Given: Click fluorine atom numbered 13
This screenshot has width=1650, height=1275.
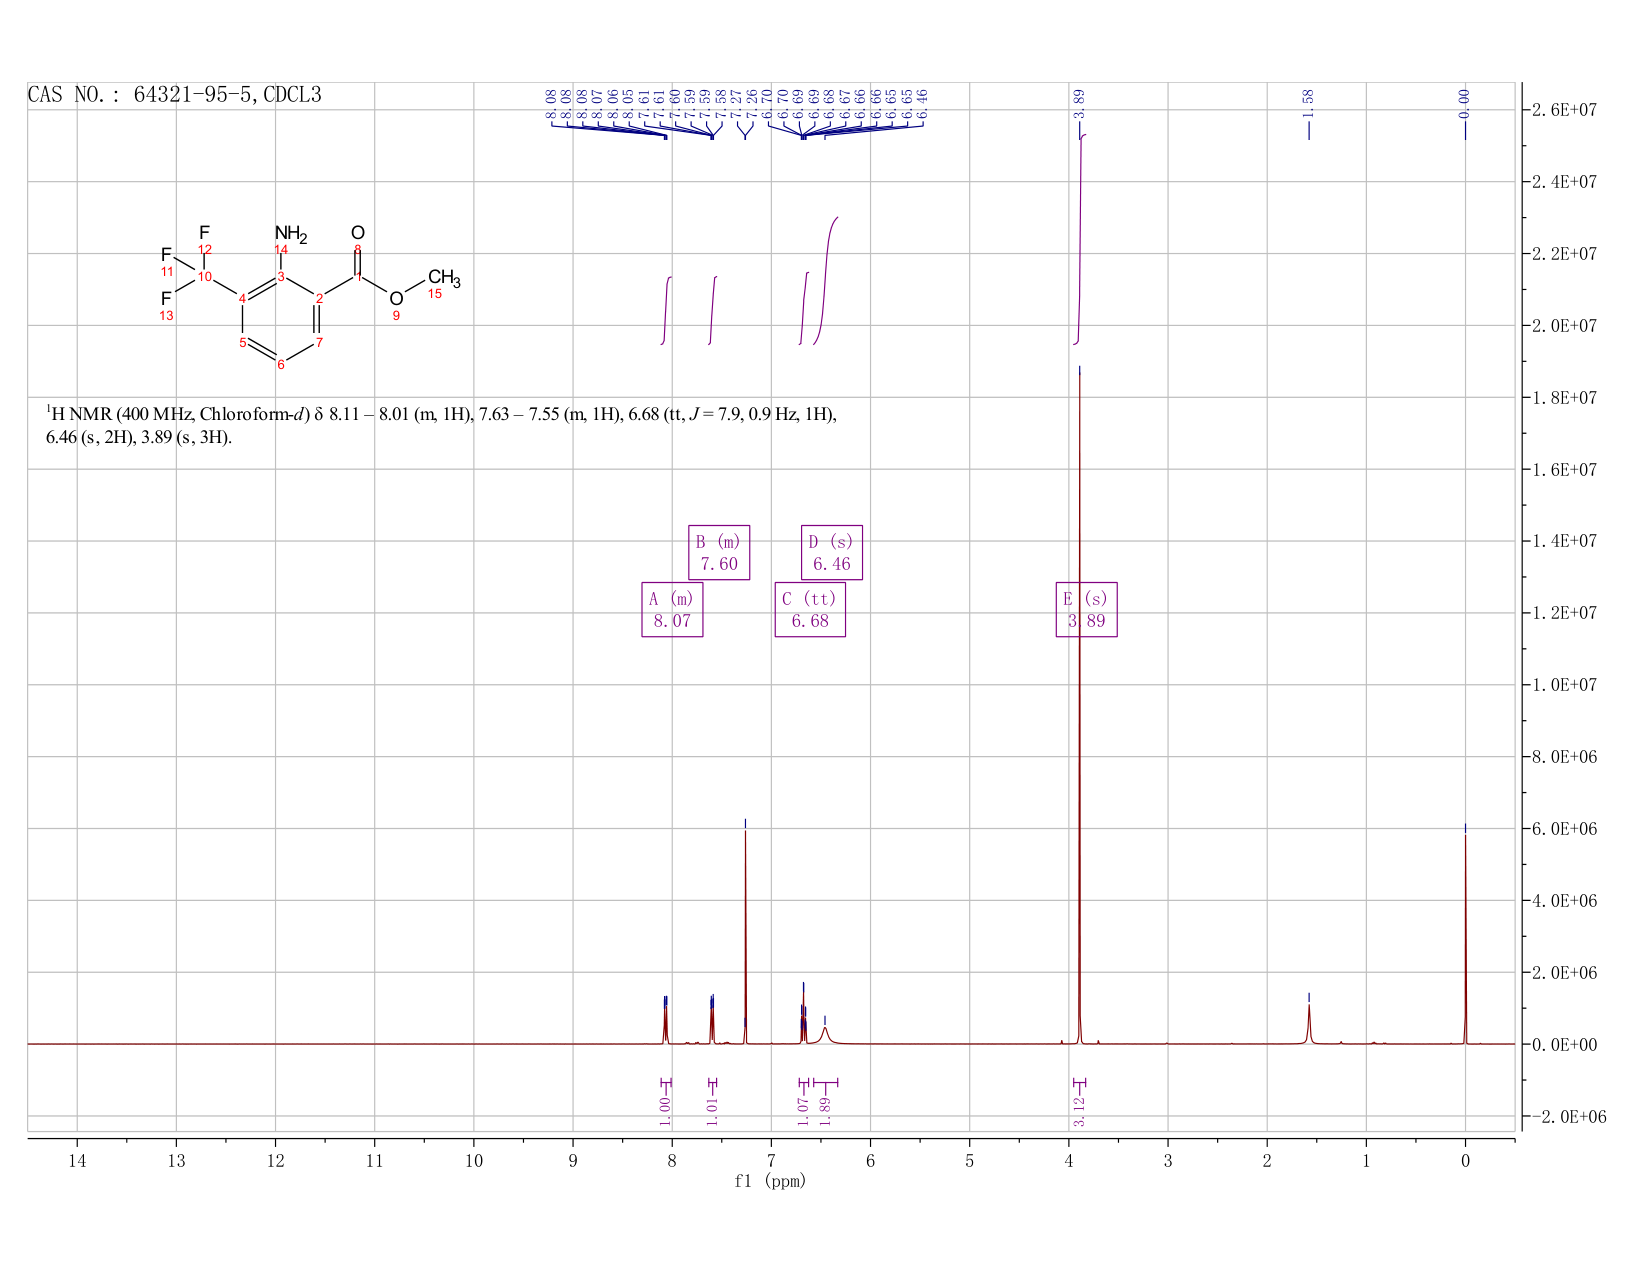Looking at the screenshot, I should pos(166,299).
